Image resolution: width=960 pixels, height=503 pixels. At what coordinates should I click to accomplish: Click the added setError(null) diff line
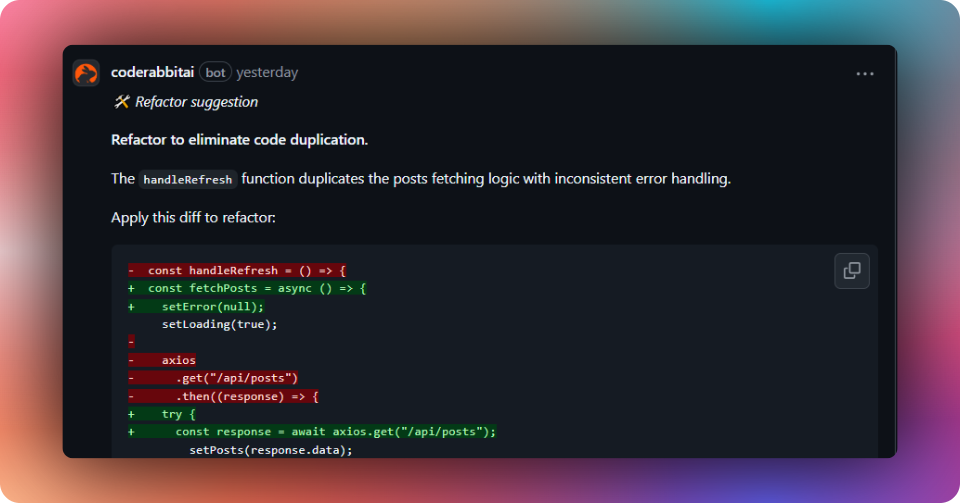point(212,306)
